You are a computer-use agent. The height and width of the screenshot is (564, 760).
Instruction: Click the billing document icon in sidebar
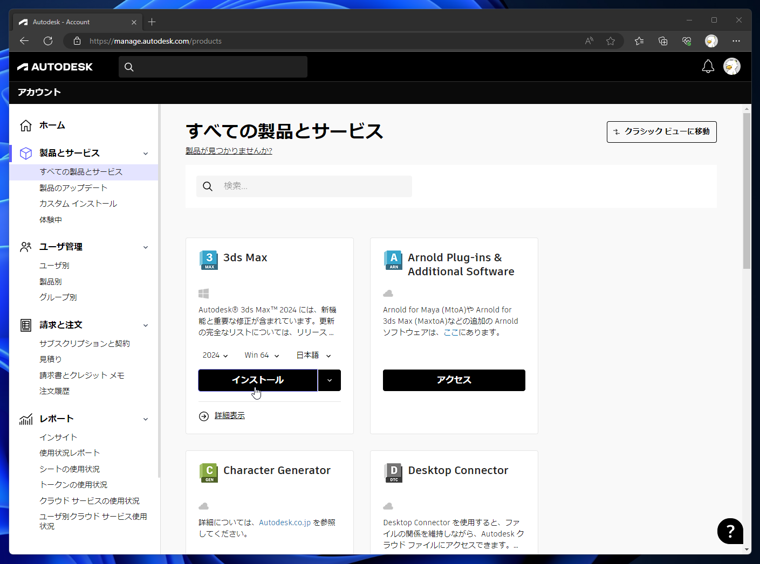26,325
